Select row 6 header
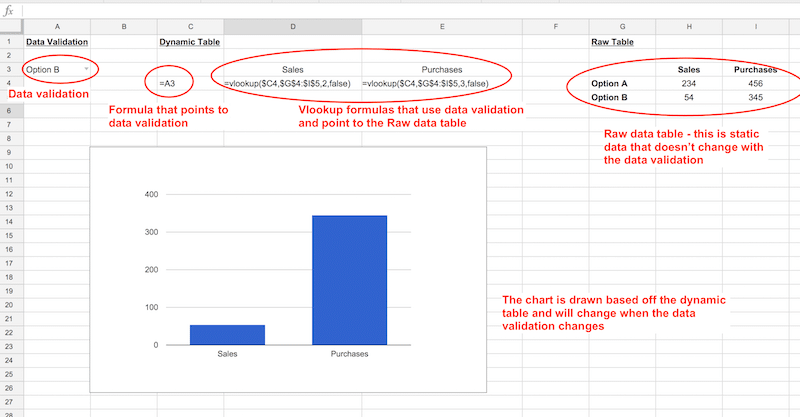Image resolution: width=800 pixels, height=417 pixels. (x=9, y=111)
